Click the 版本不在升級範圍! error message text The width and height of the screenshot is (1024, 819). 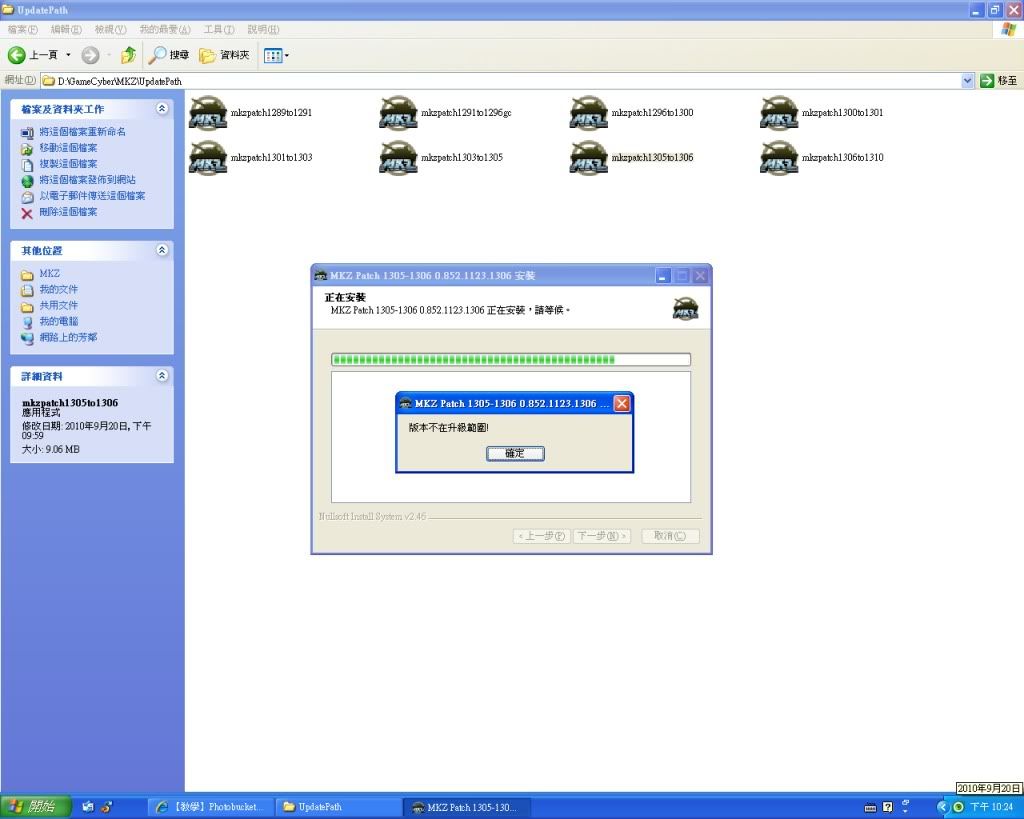(x=449, y=428)
